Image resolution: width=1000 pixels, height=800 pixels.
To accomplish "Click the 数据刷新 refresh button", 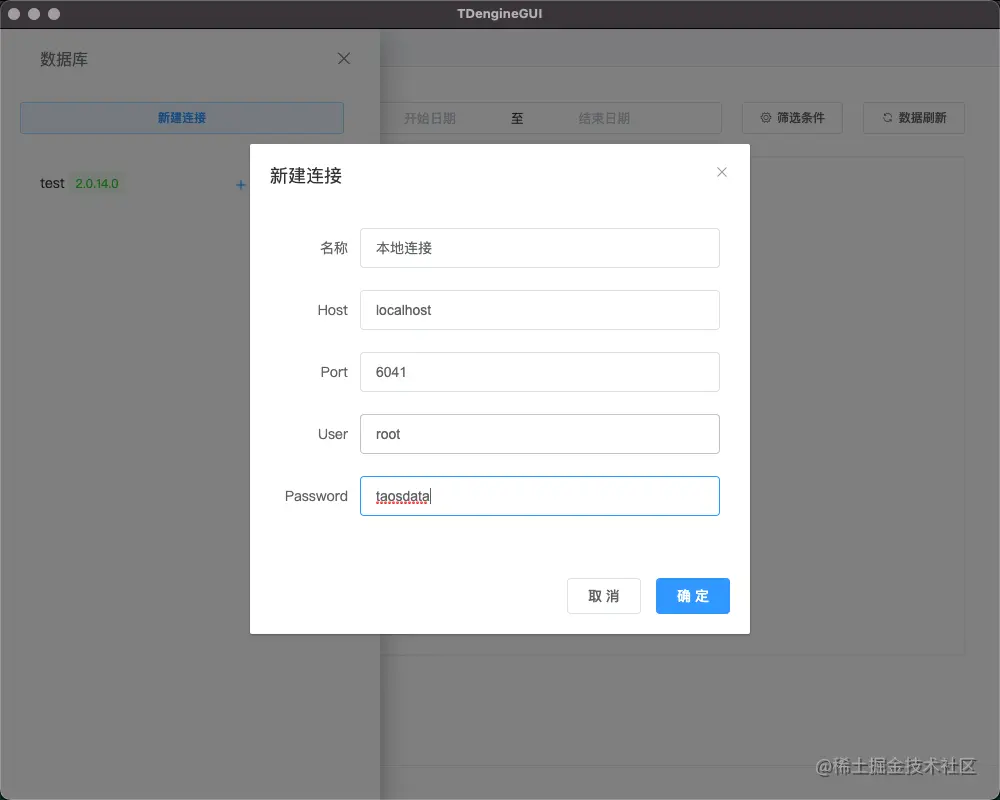I will pos(914,118).
